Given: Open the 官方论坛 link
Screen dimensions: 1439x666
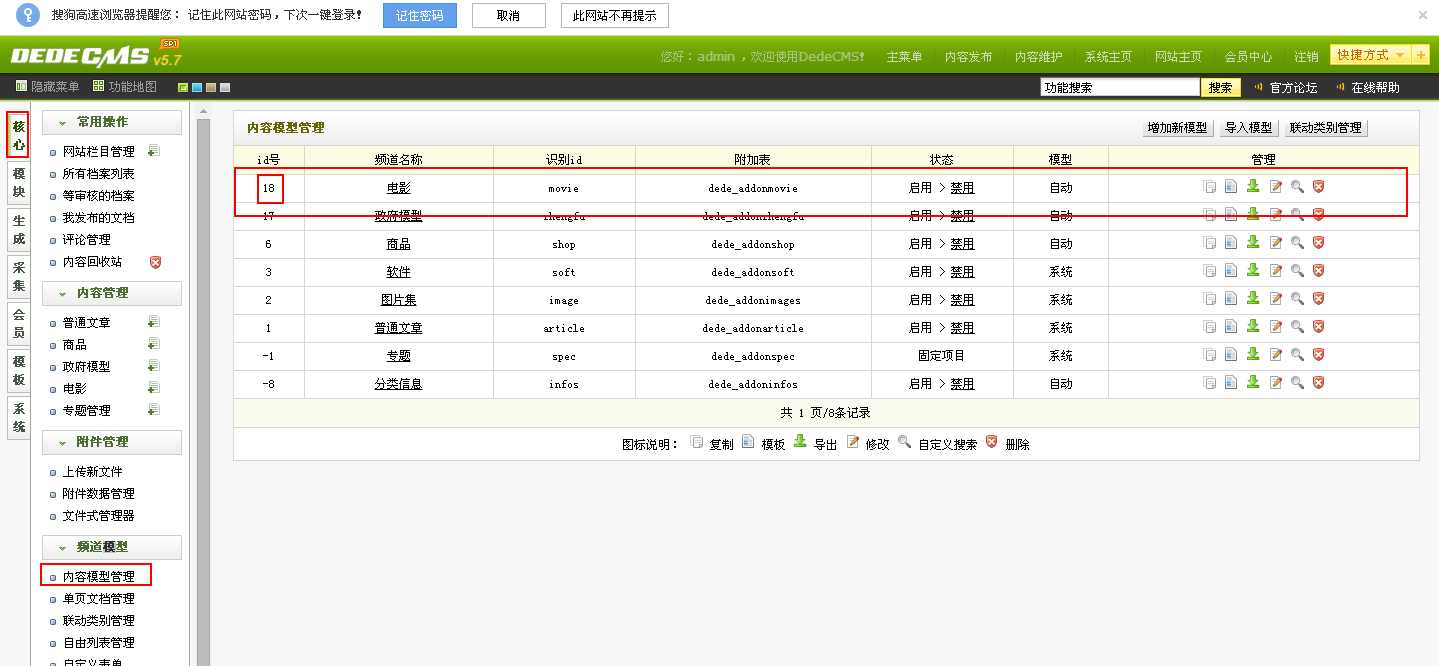Looking at the screenshot, I should click(x=1293, y=87).
